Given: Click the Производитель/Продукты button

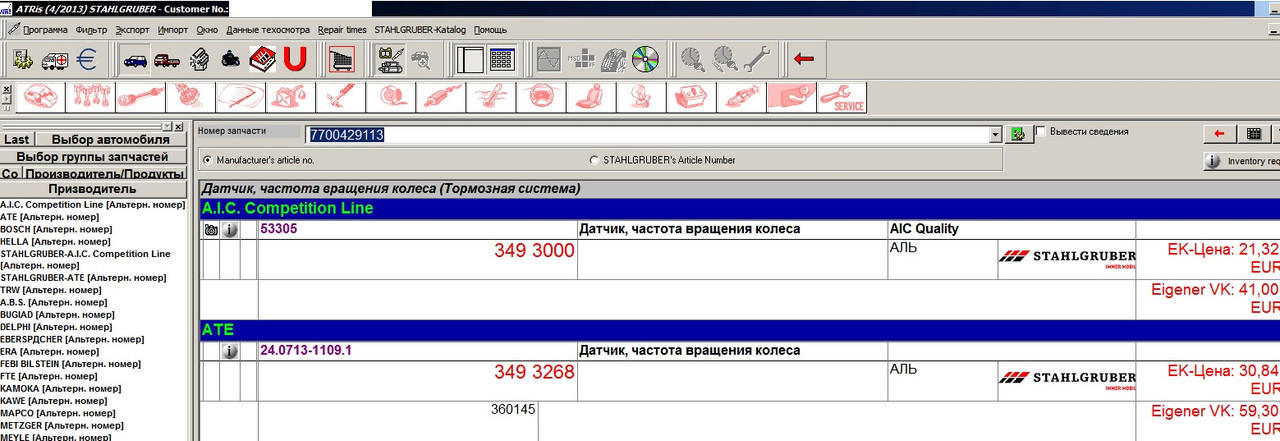Looking at the screenshot, I should point(105,174).
